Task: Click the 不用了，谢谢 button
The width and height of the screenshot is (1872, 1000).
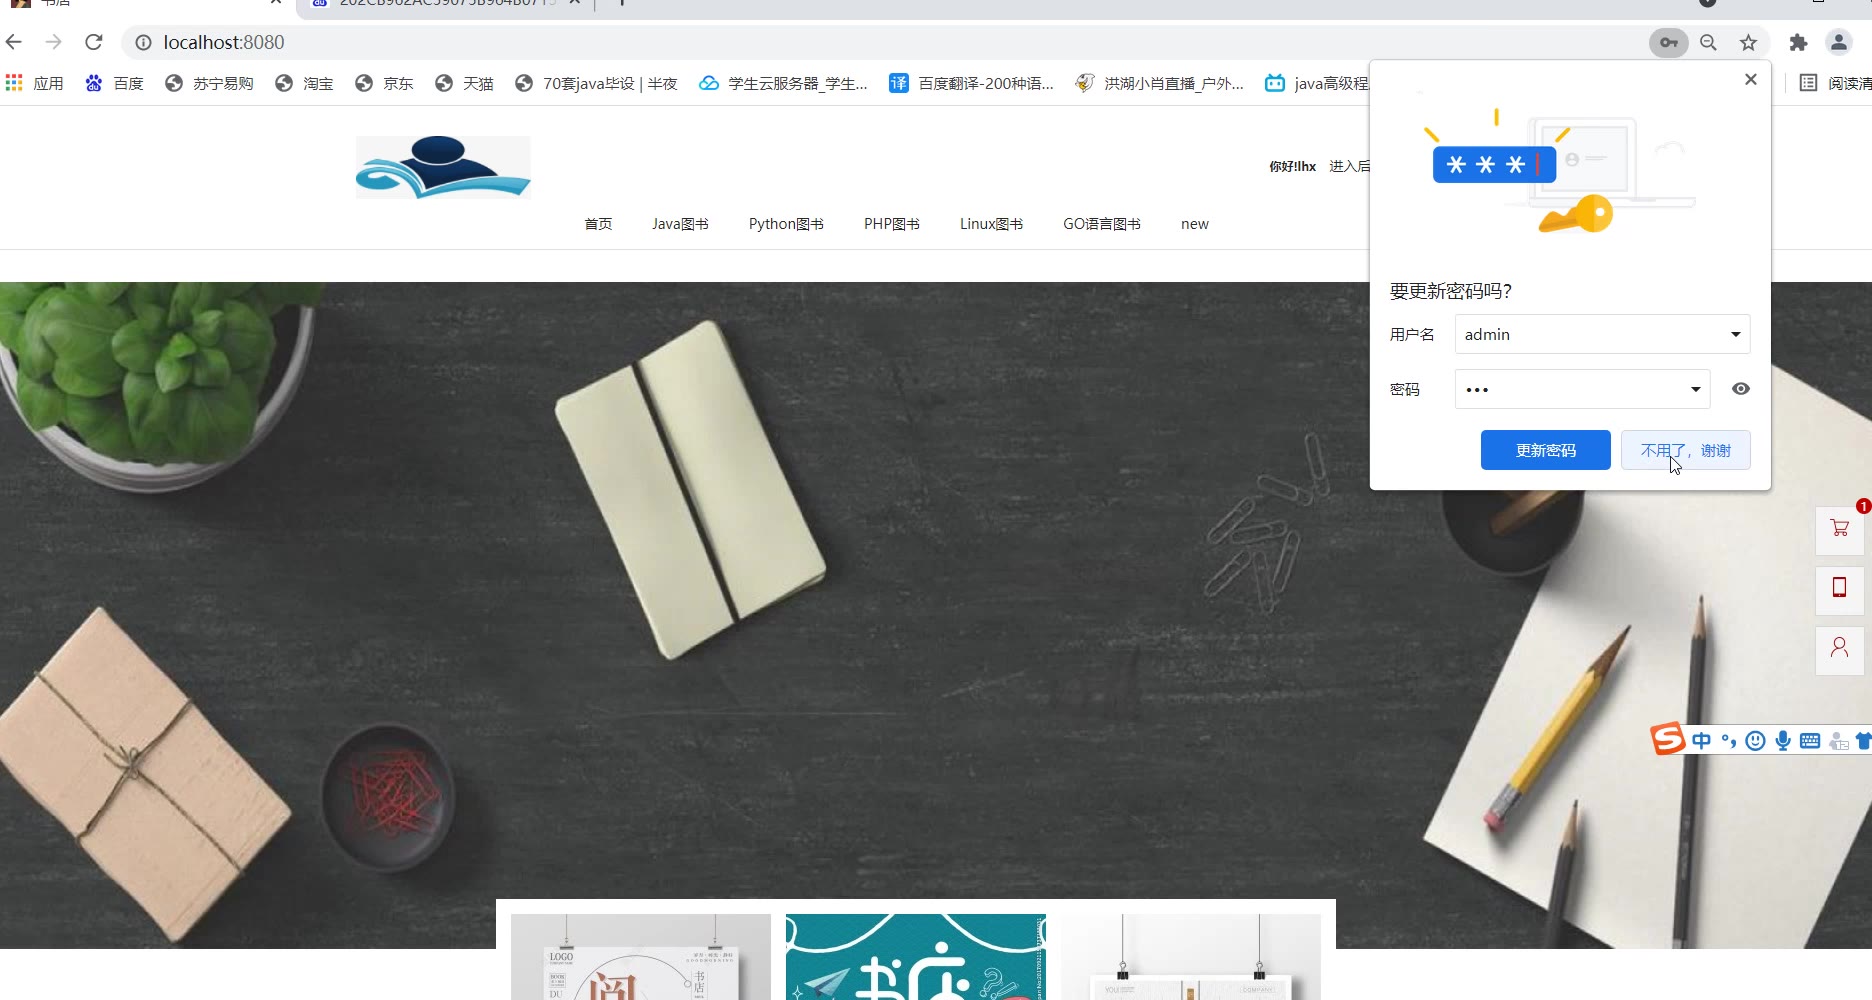Action: [1686, 450]
